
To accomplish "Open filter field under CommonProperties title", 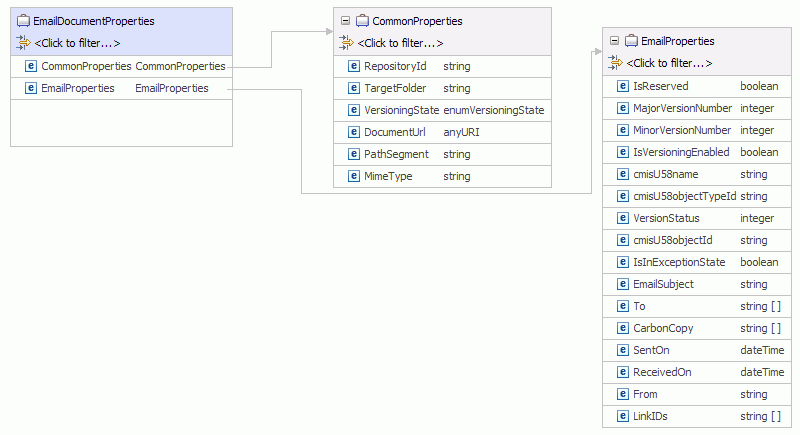I will coord(400,43).
